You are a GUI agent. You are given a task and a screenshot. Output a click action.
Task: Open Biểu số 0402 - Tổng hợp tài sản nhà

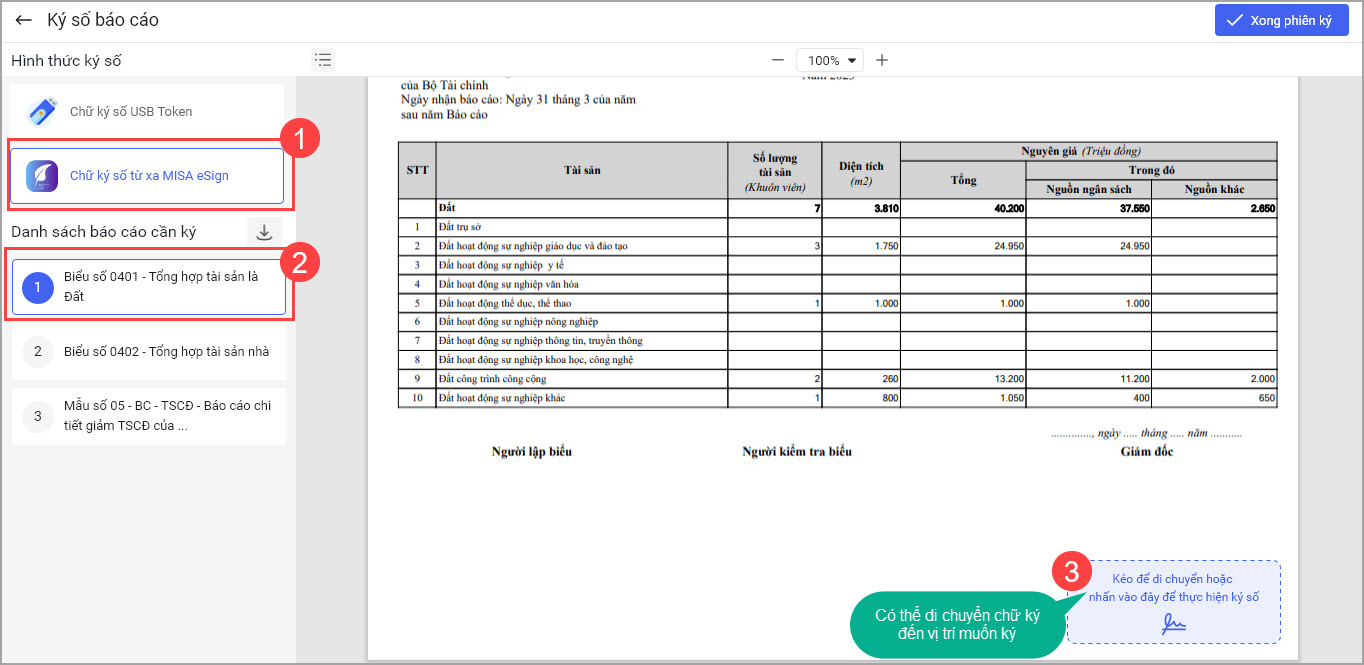(x=148, y=352)
